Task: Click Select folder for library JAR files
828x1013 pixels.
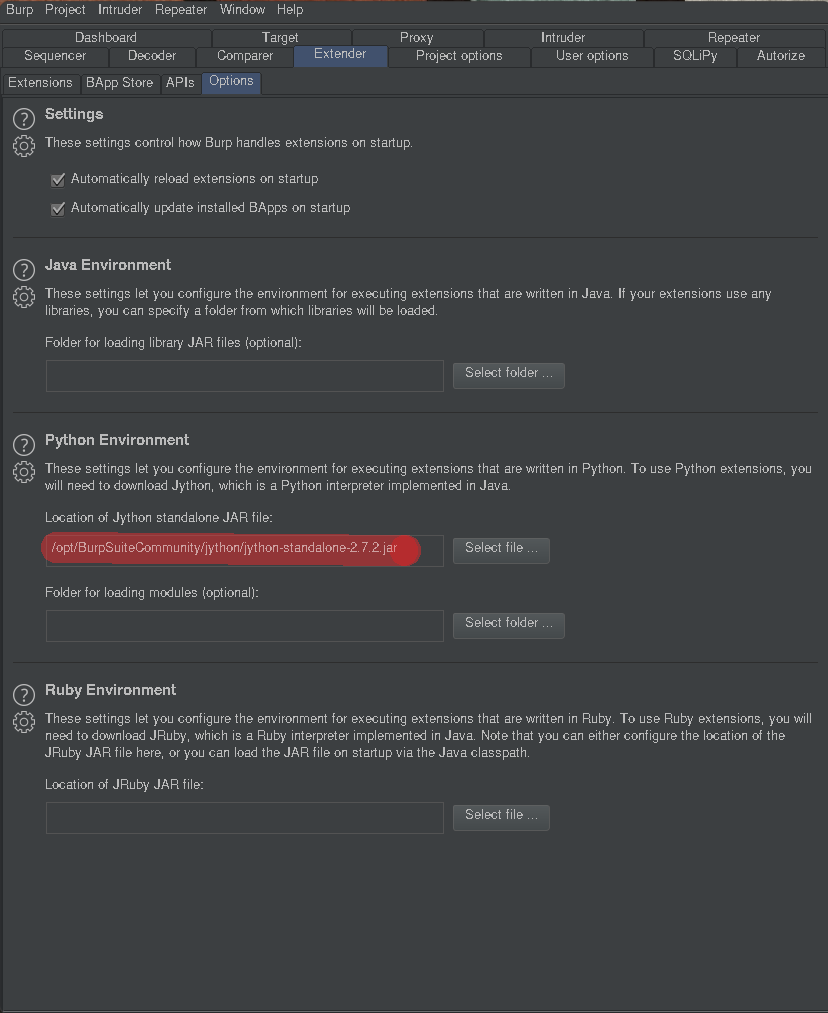Action: point(508,374)
